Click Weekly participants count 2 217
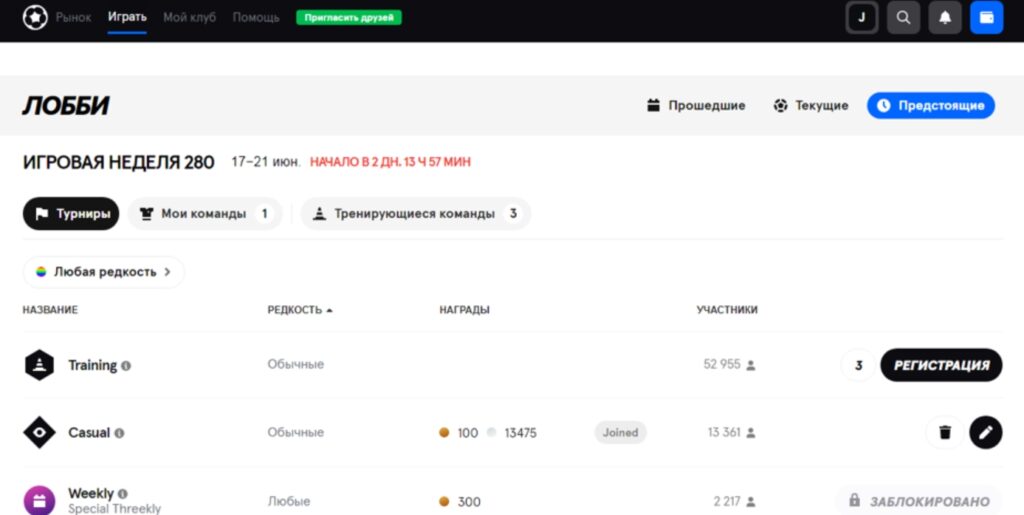 (734, 501)
